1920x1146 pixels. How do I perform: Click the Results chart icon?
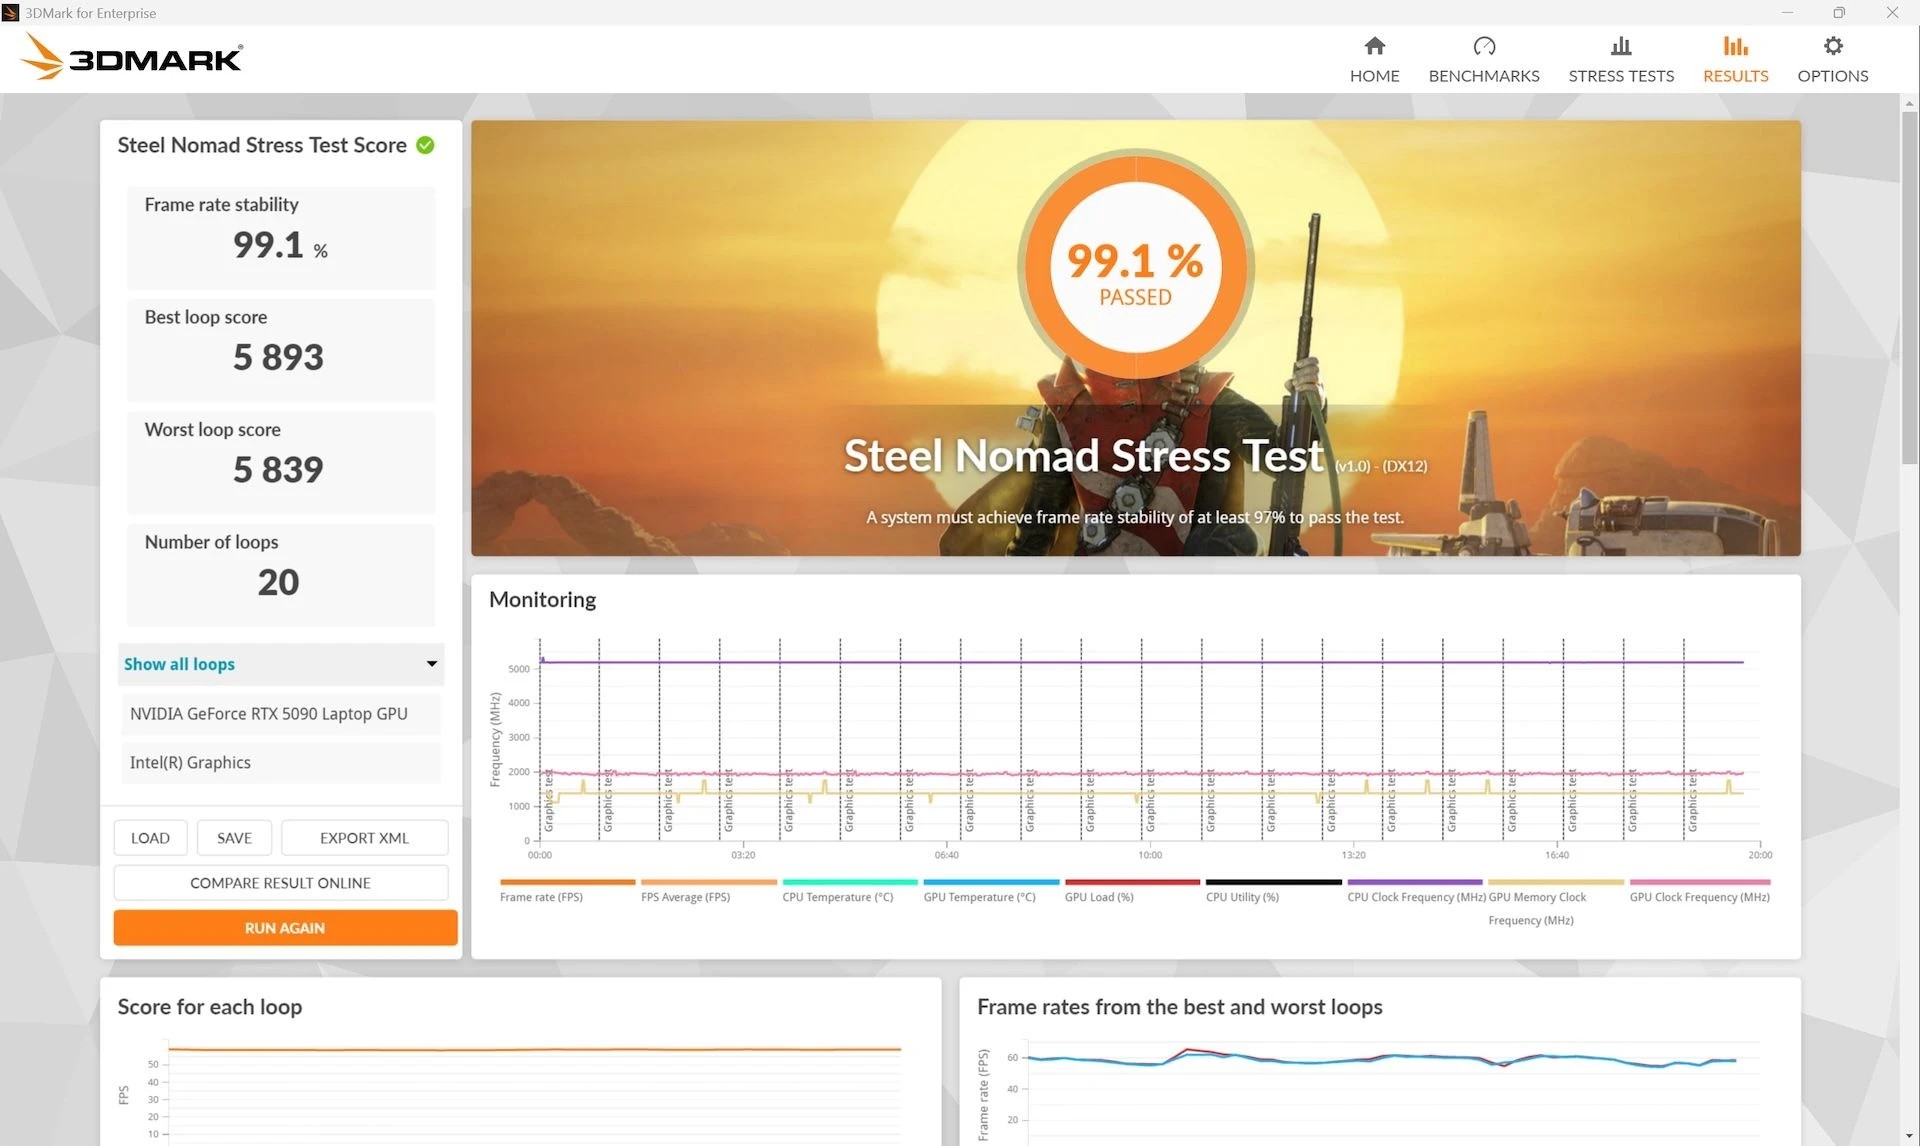pyautogui.click(x=1735, y=46)
